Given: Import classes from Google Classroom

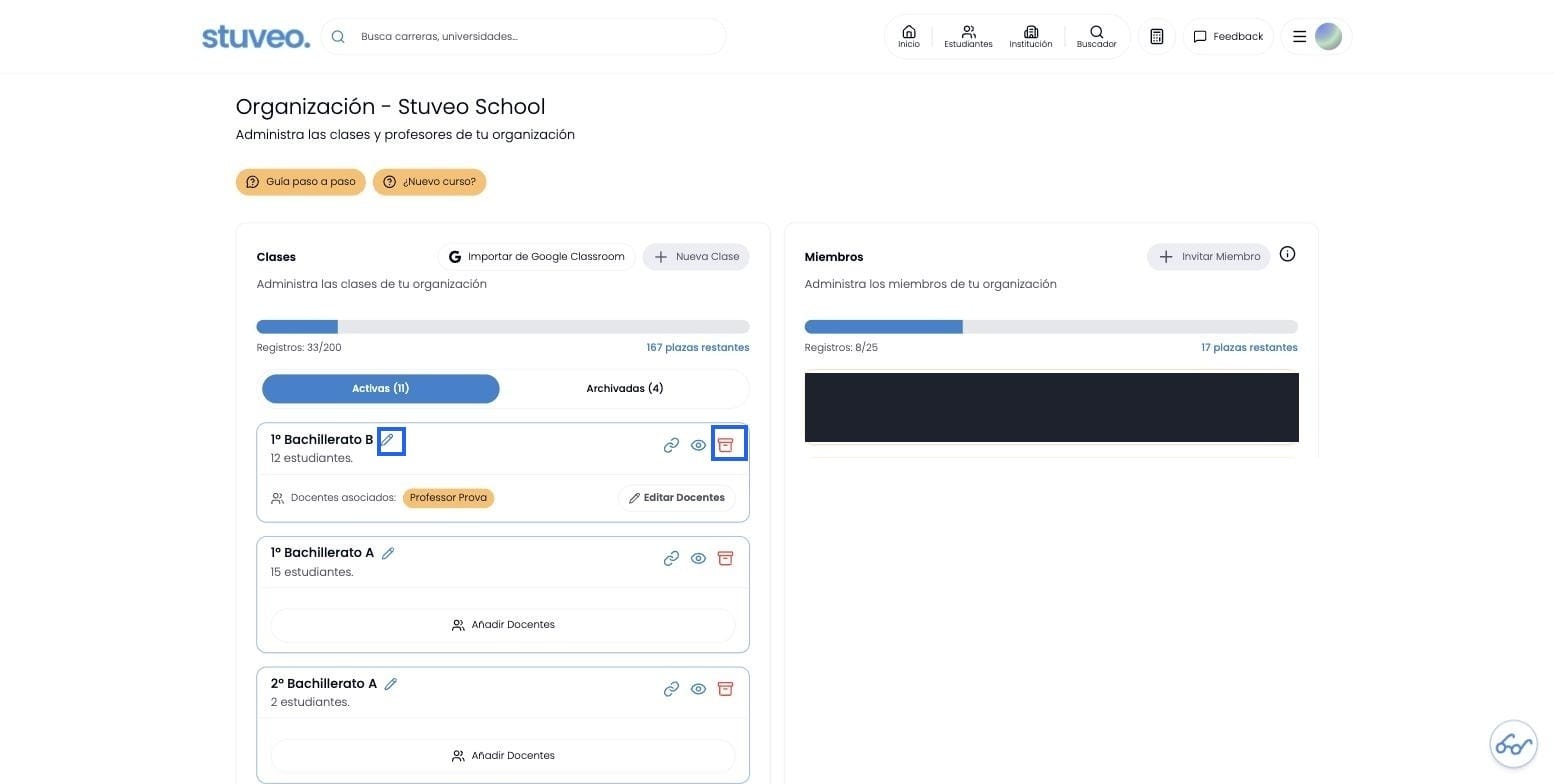Looking at the screenshot, I should pos(536,257).
